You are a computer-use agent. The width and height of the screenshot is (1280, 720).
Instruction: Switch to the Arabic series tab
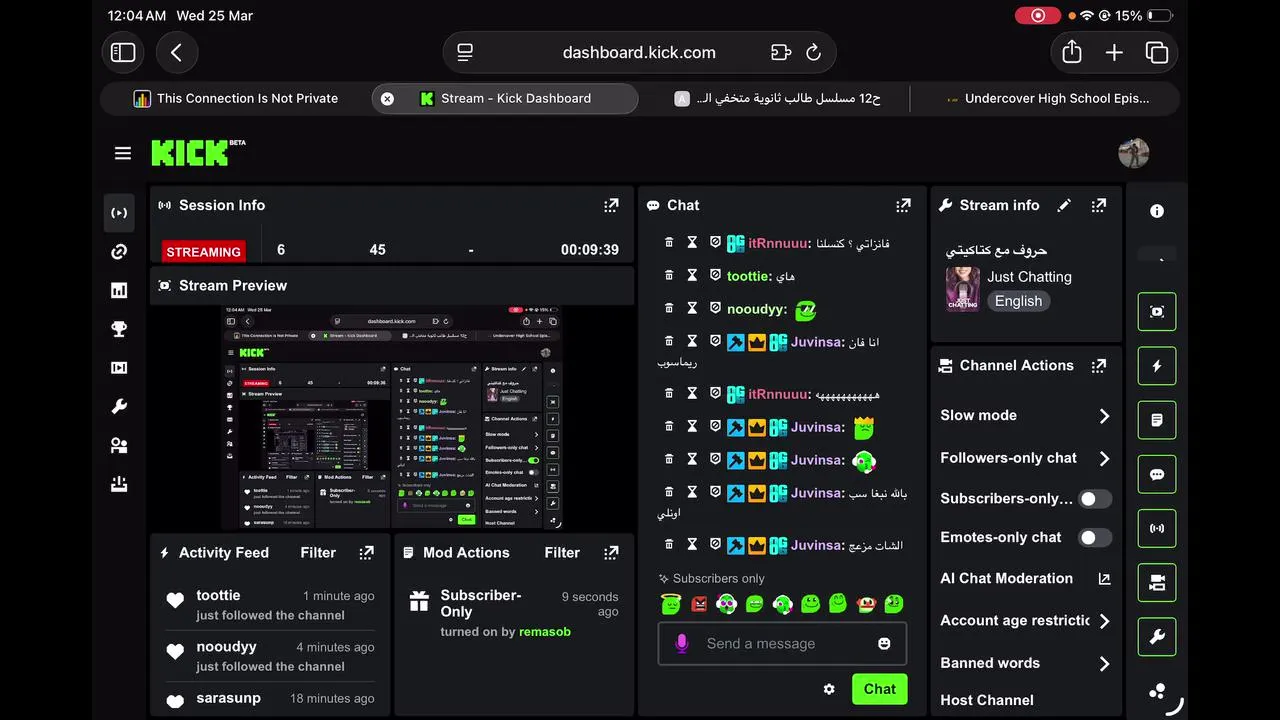pos(777,98)
